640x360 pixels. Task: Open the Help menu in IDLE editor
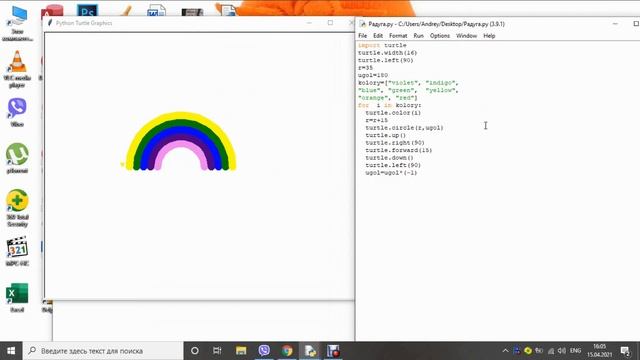(489, 36)
